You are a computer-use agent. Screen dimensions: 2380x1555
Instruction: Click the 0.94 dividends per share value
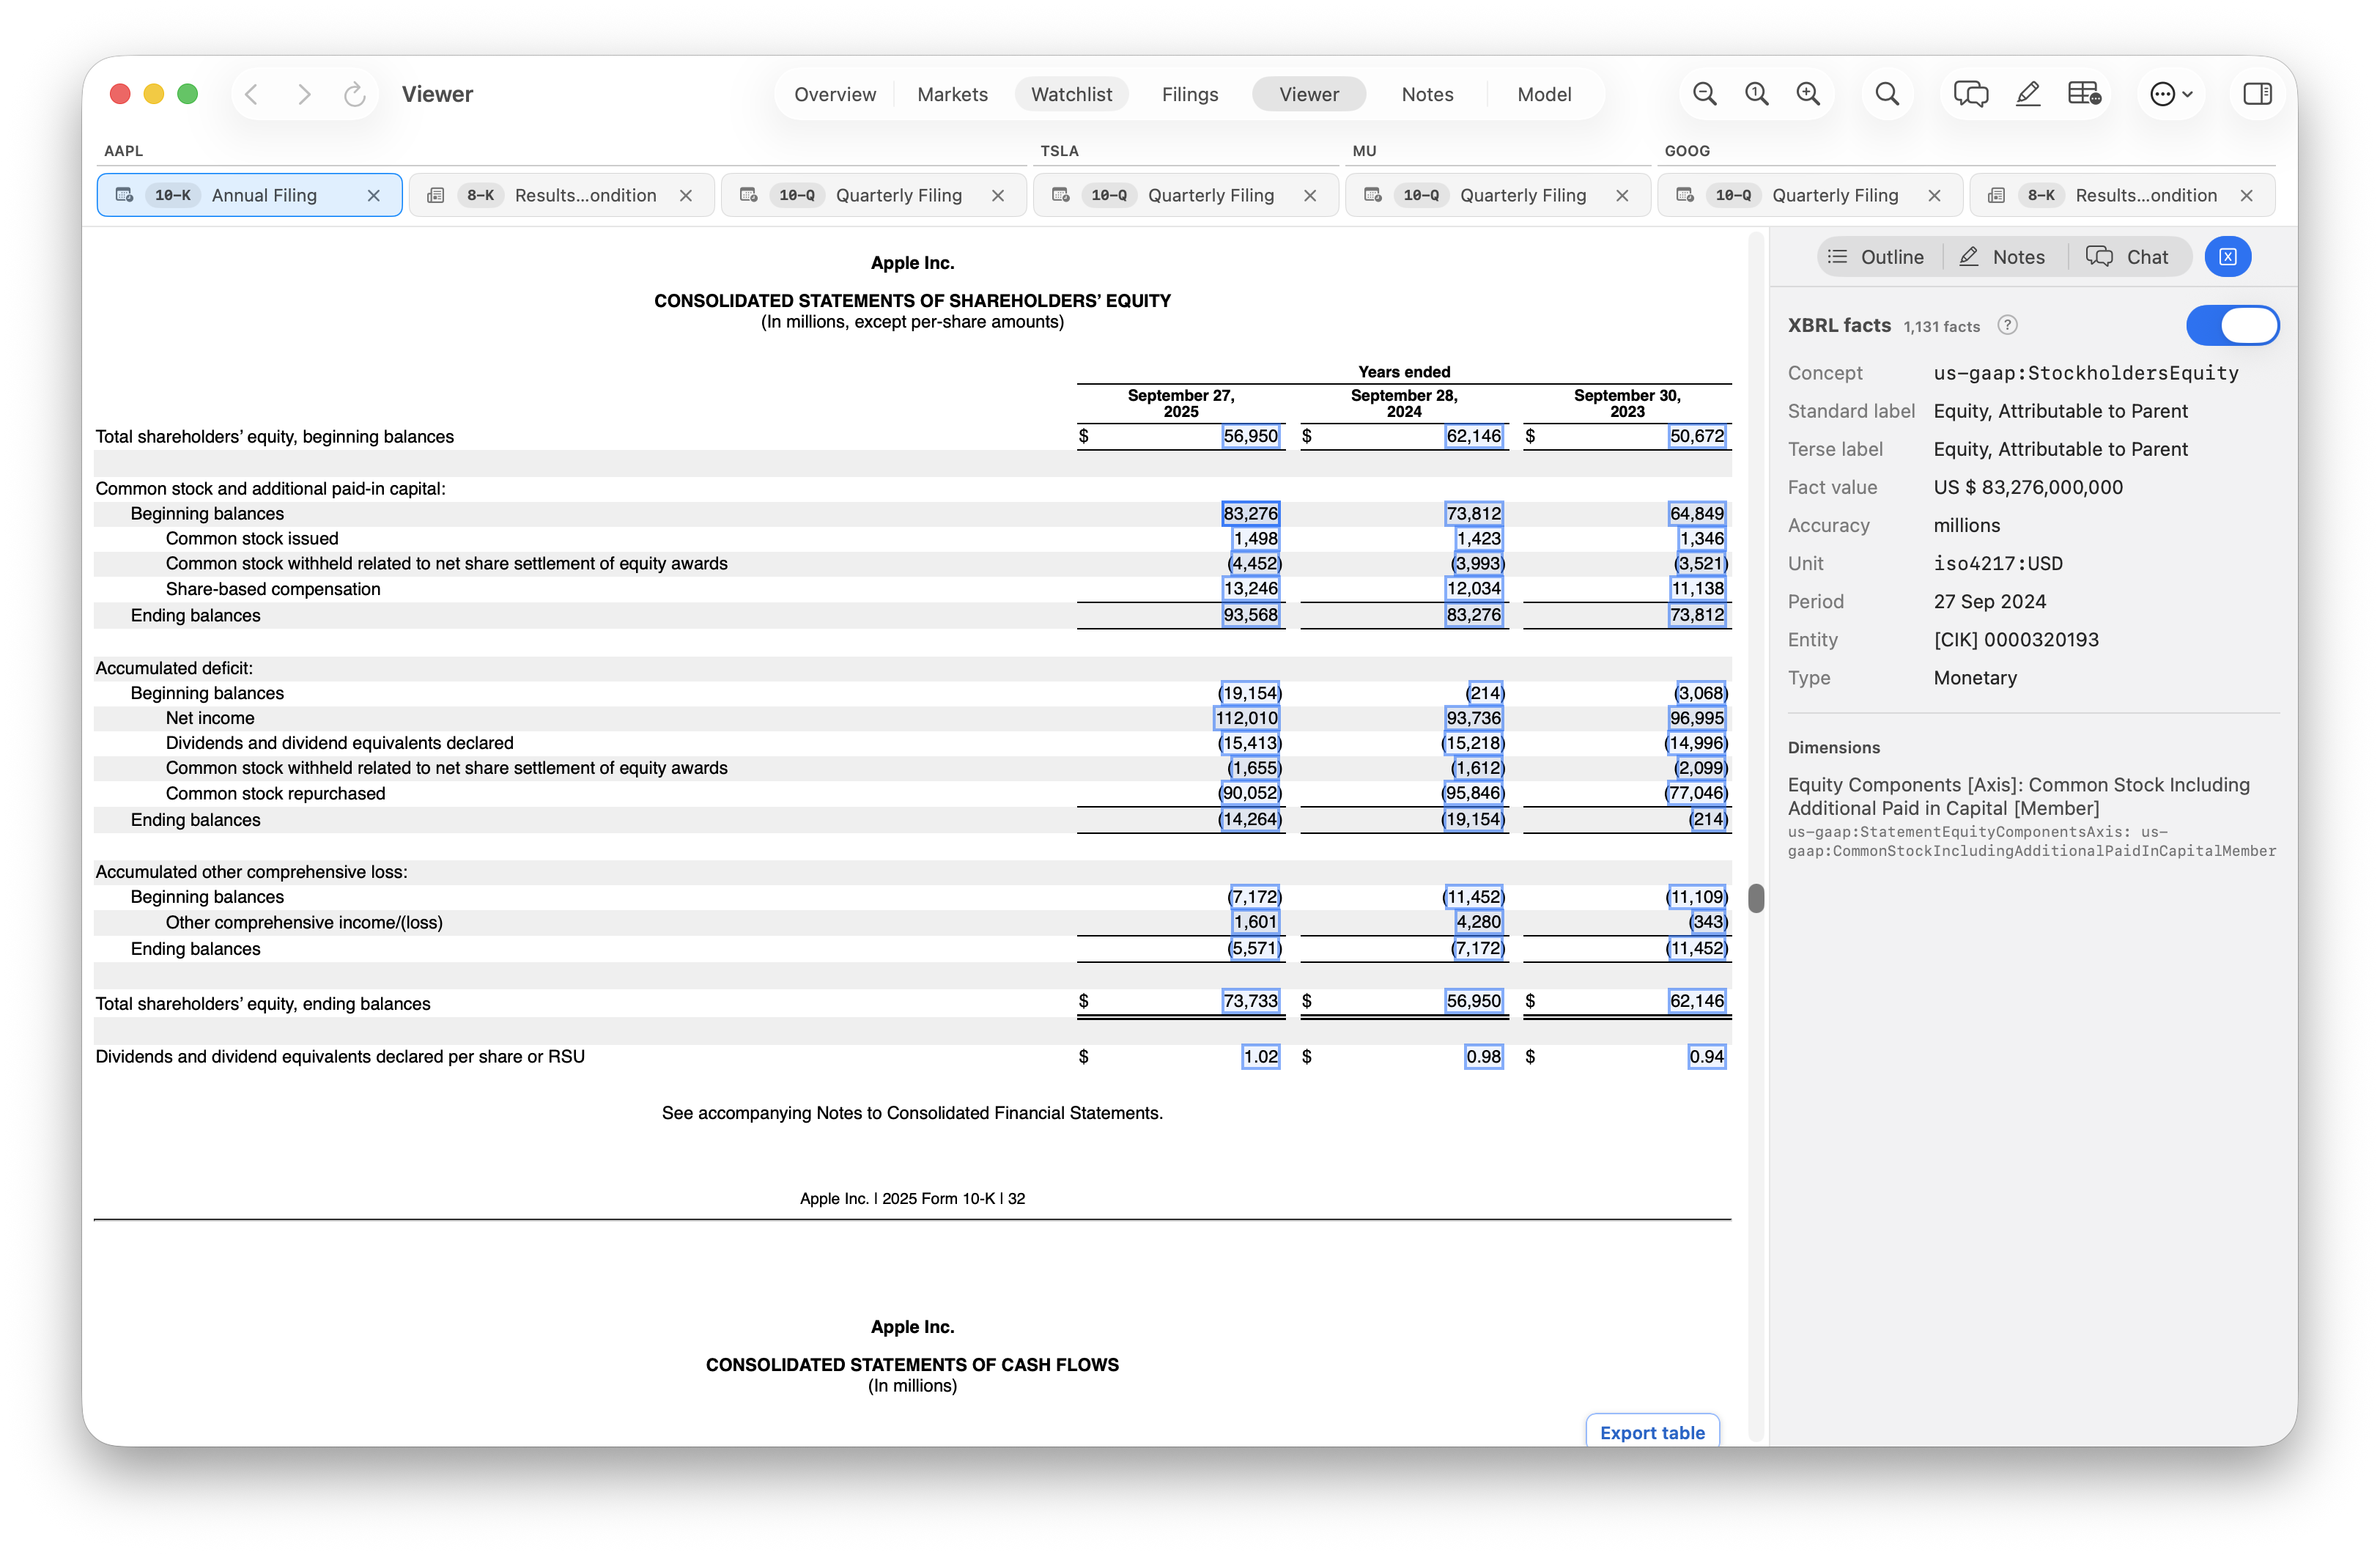pos(1706,1057)
